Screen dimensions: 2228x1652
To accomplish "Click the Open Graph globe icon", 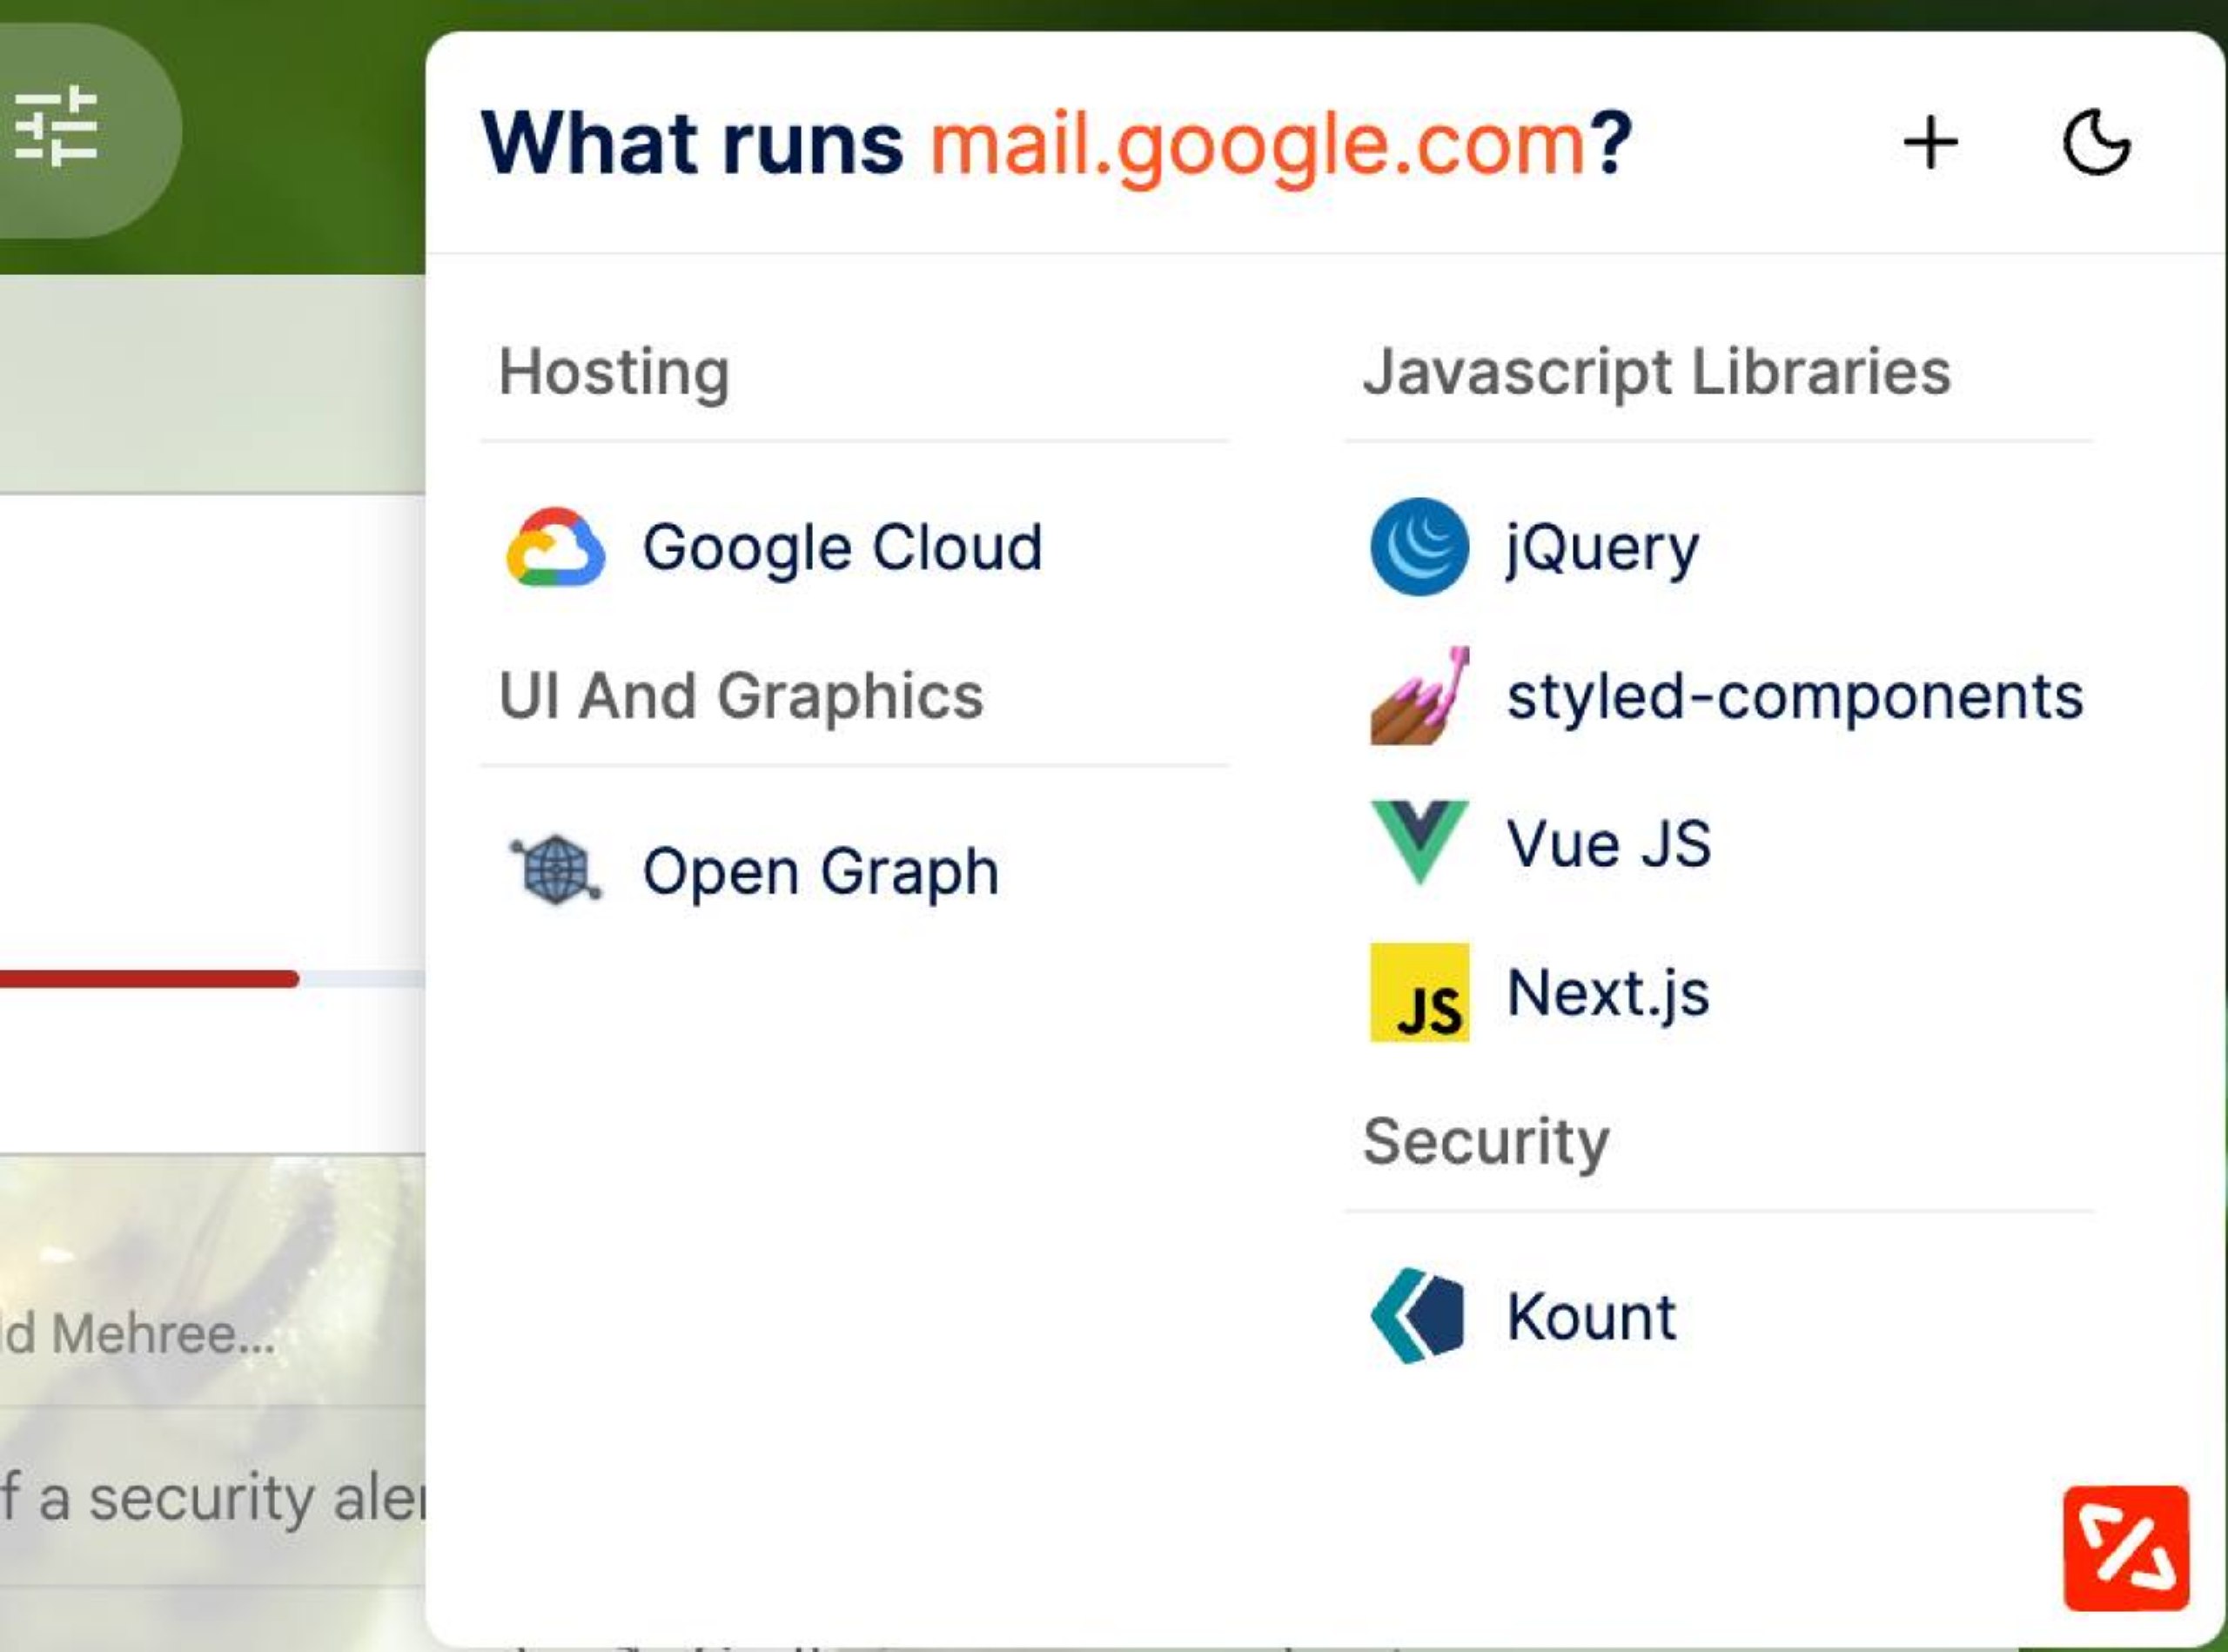I will [555, 870].
